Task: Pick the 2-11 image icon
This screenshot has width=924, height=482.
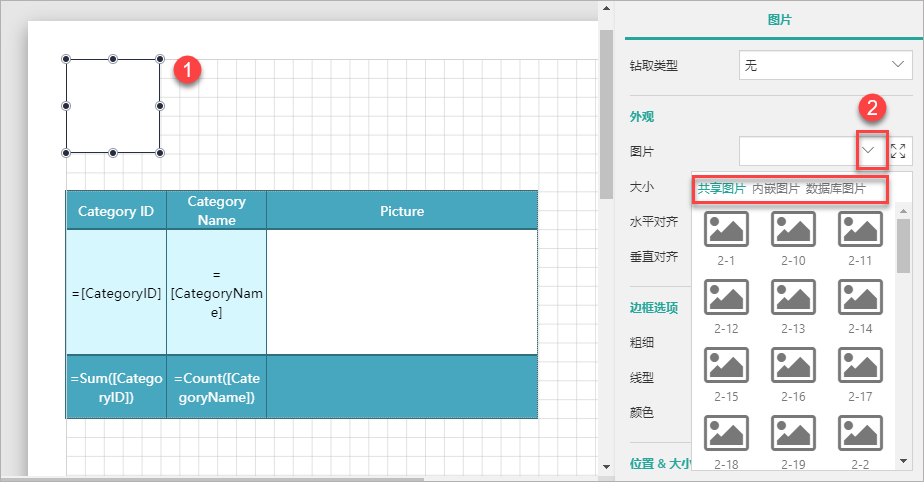Action: point(860,229)
